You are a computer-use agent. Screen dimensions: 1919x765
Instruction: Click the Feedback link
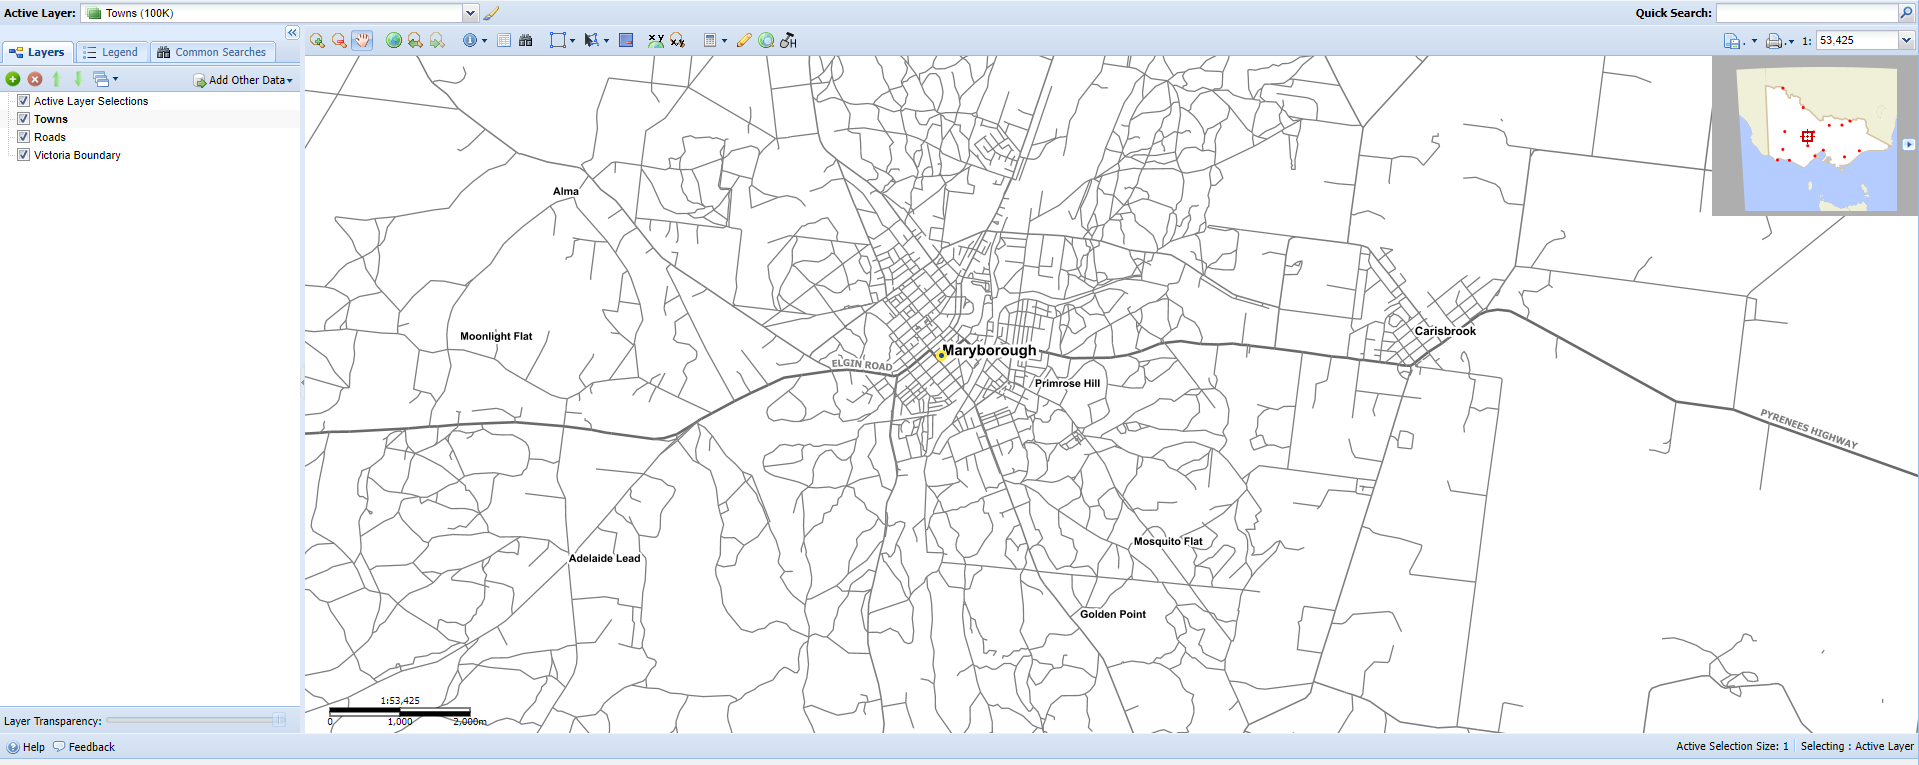[x=84, y=747]
